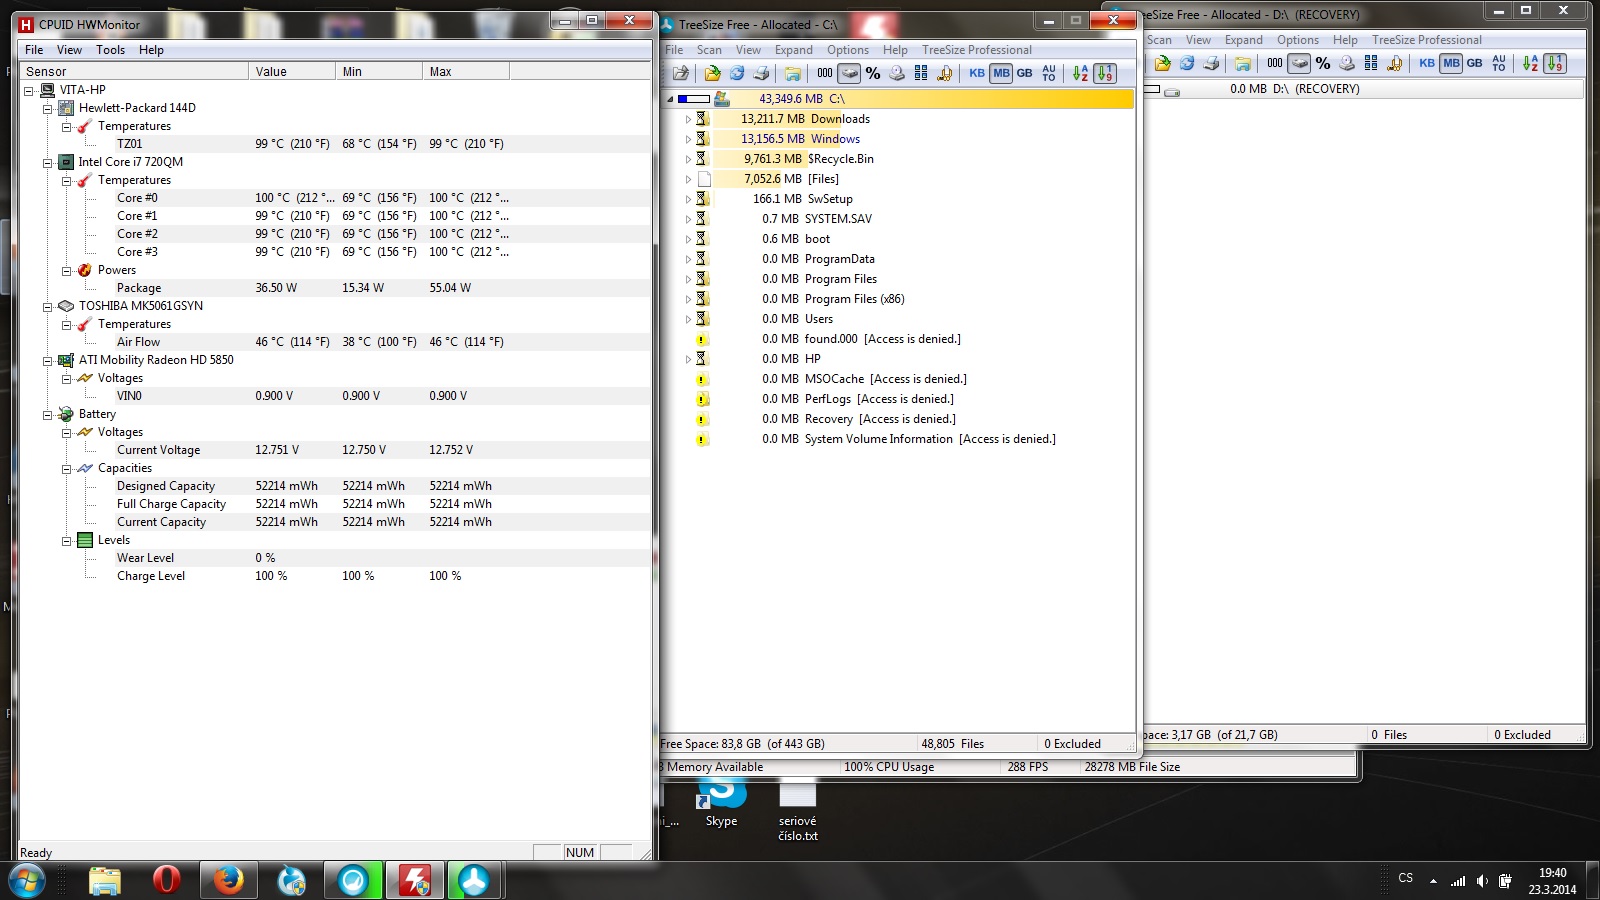
Task: Click the Max column header in HWMonitor
Action: click(466, 72)
